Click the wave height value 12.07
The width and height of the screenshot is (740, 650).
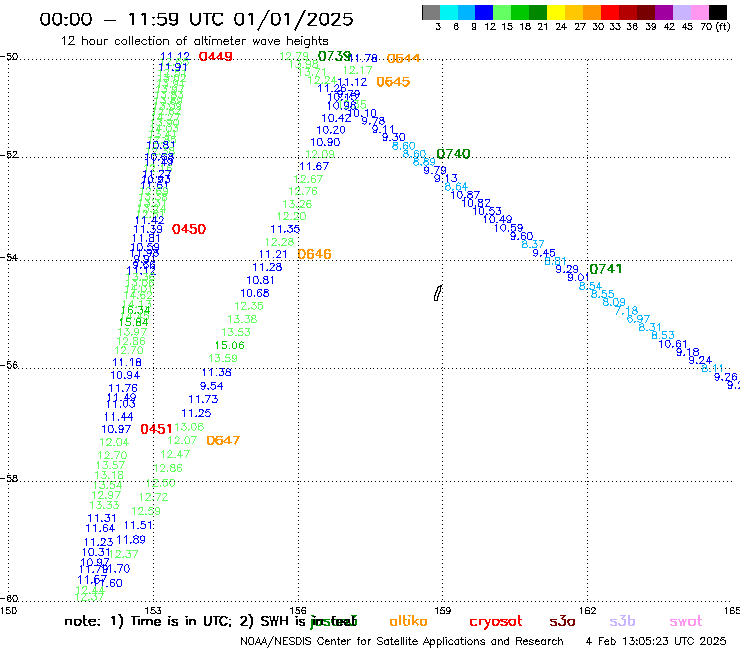(x=182, y=440)
